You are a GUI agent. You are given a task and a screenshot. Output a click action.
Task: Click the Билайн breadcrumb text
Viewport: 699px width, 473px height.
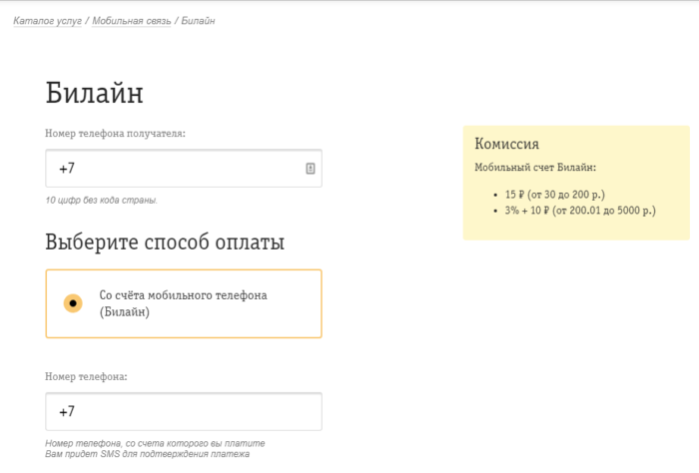click(x=198, y=21)
